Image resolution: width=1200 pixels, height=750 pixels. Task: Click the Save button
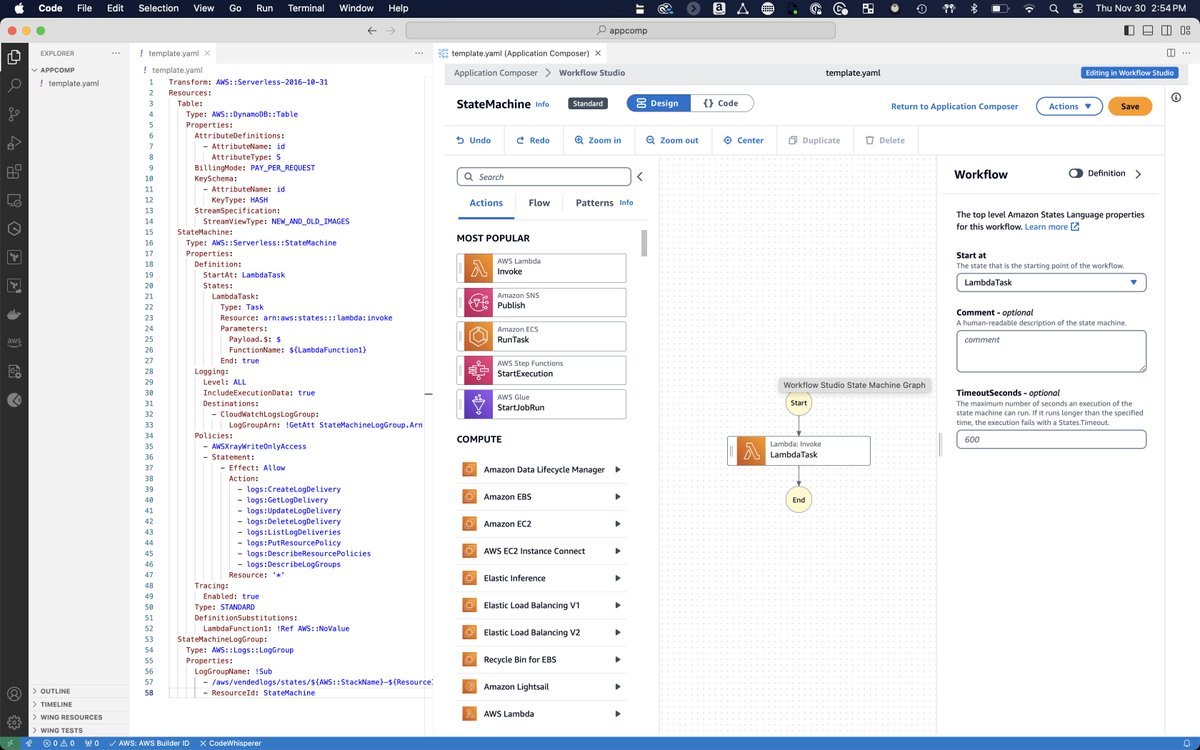point(1130,106)
